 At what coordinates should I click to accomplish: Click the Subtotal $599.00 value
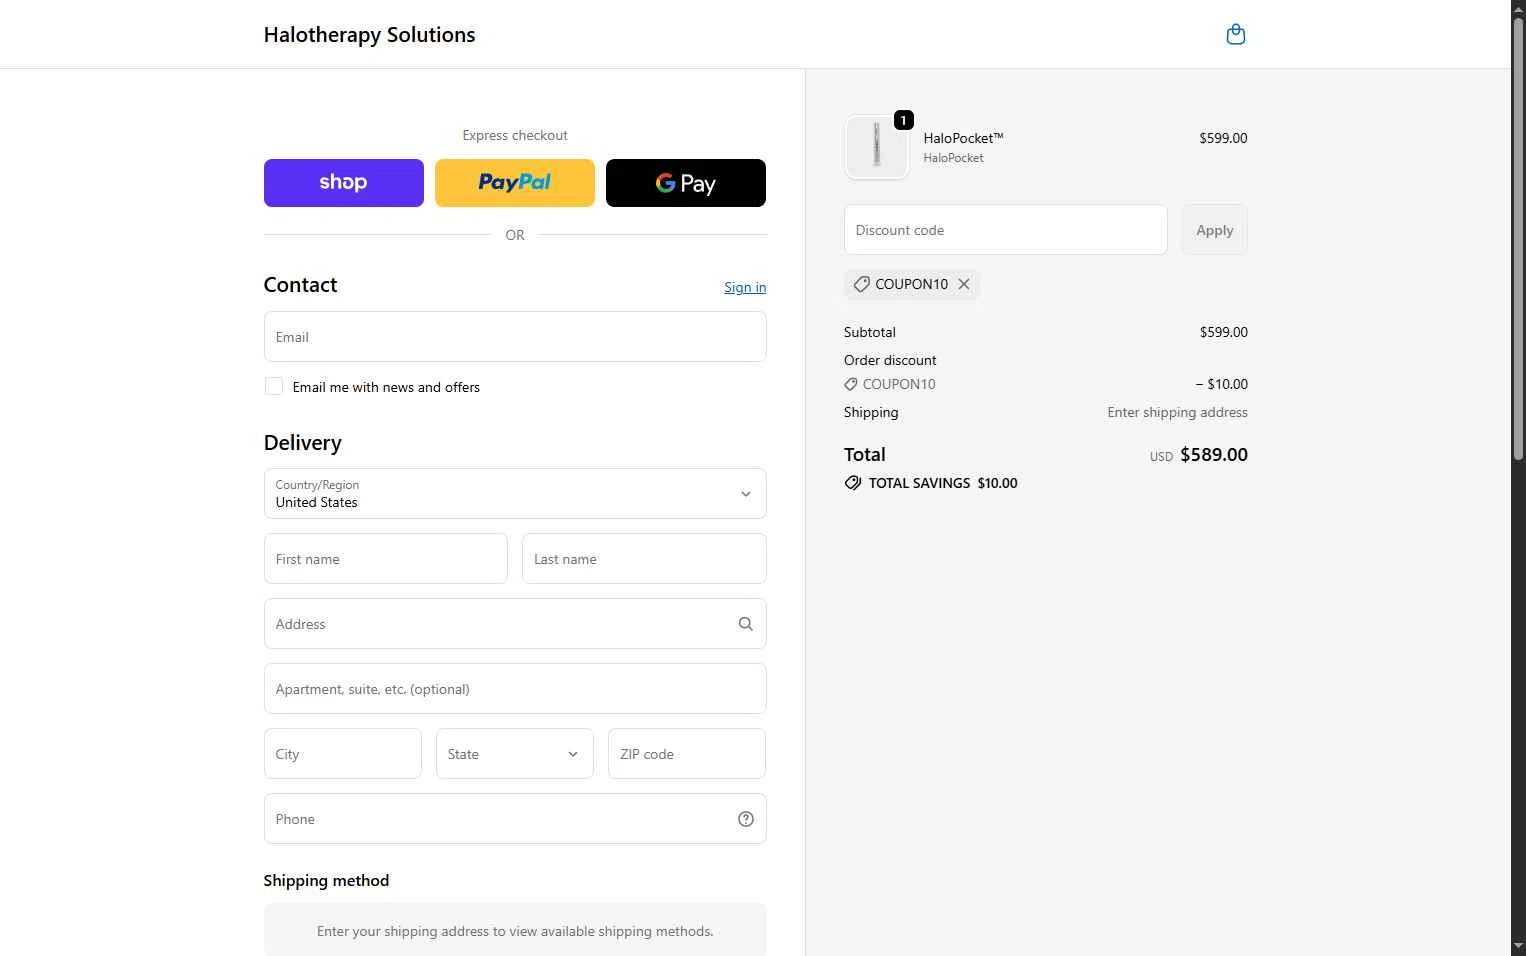[x=1224, y=332]
